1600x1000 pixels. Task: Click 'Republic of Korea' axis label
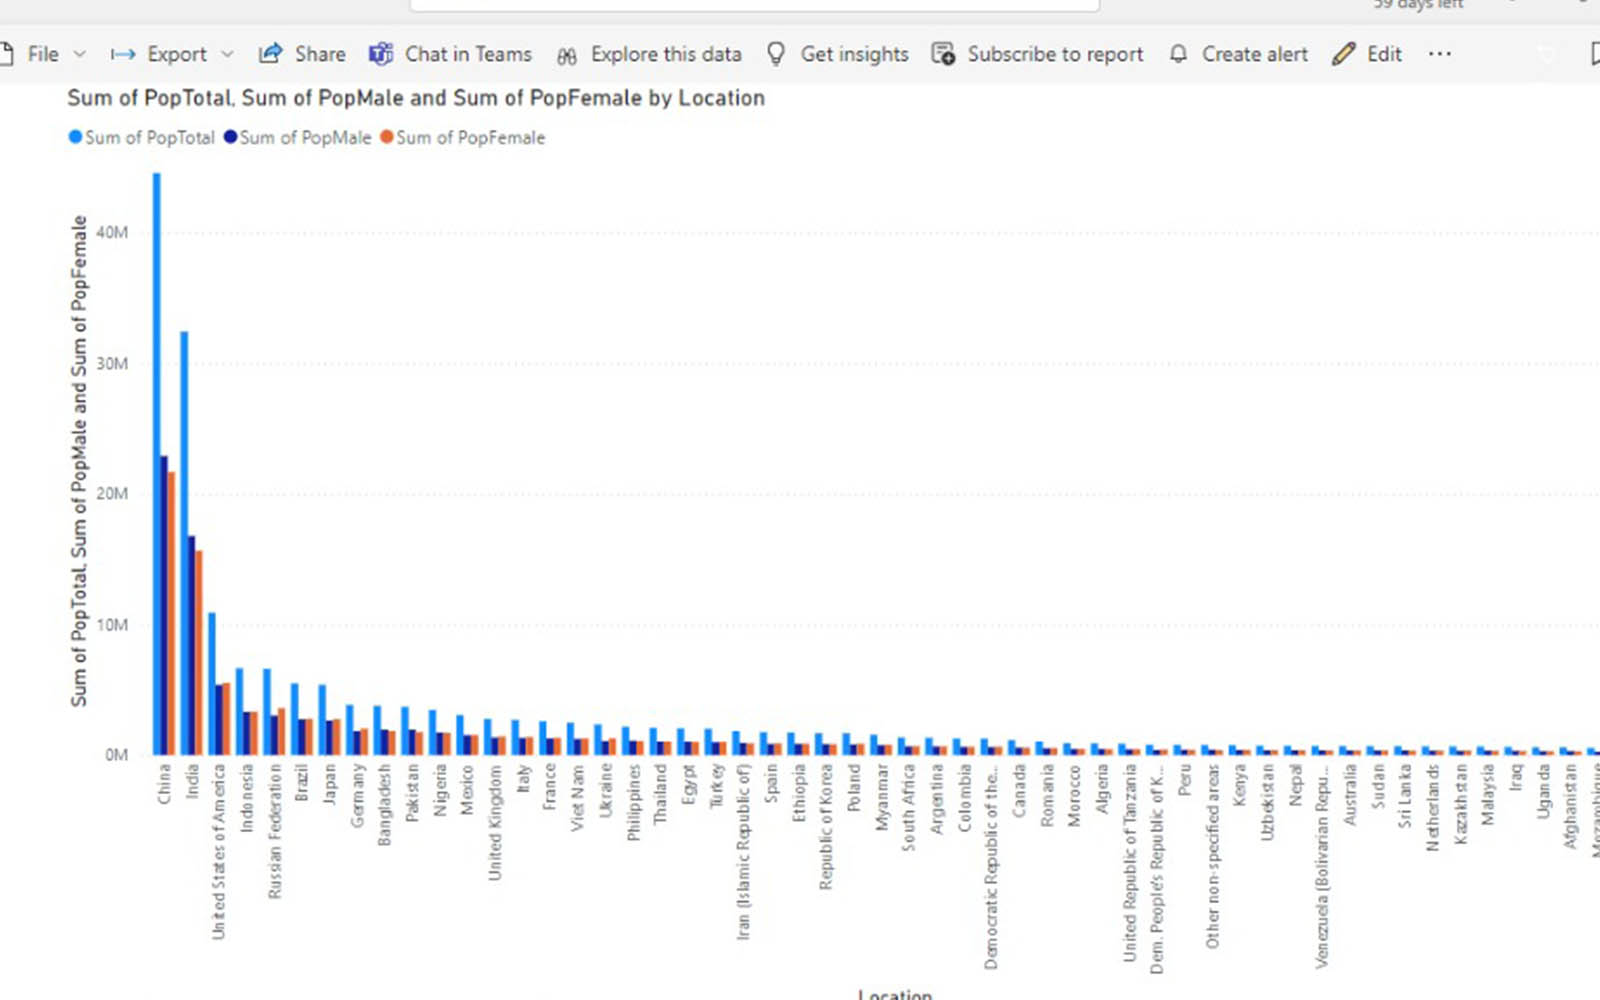coord(826,827)
